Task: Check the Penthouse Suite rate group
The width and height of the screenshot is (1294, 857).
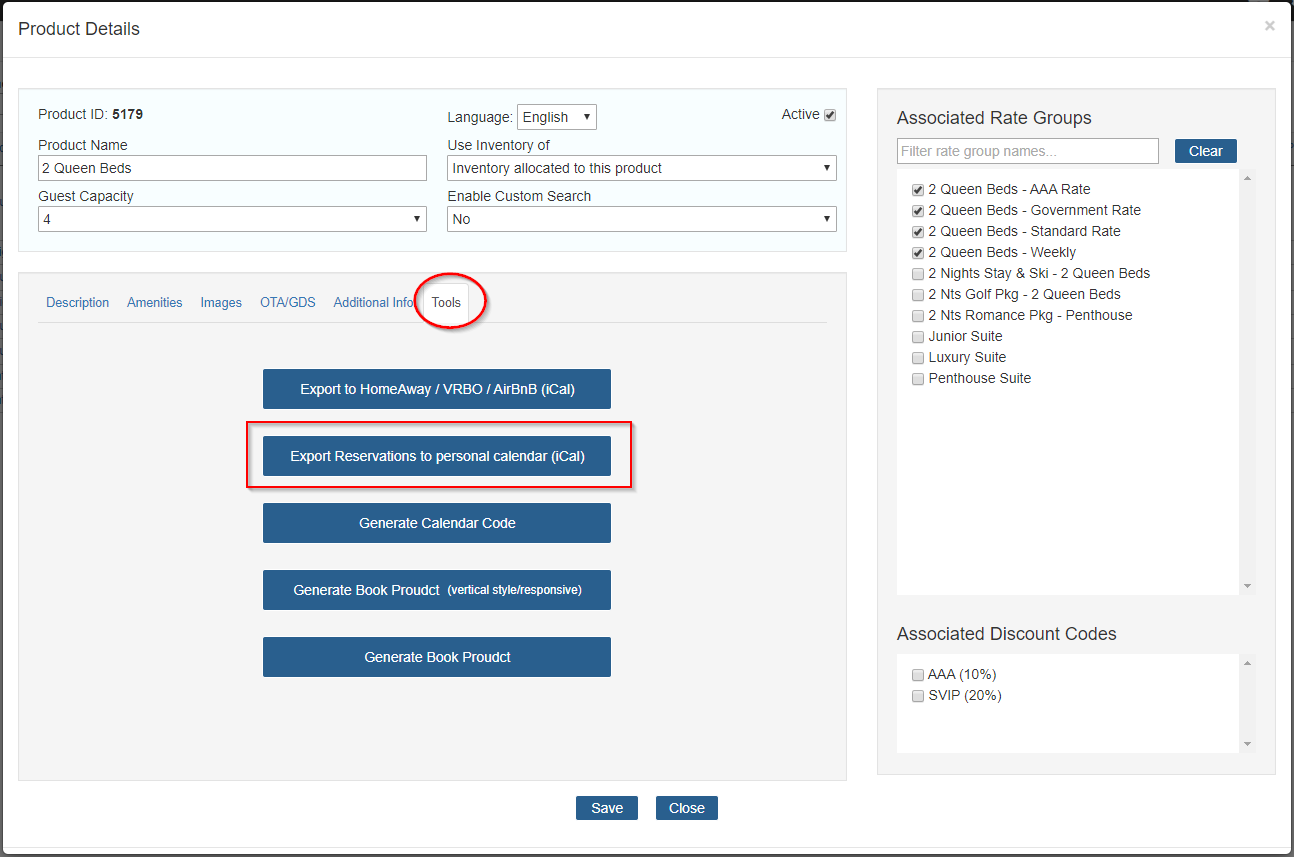Action: (918, 378)
